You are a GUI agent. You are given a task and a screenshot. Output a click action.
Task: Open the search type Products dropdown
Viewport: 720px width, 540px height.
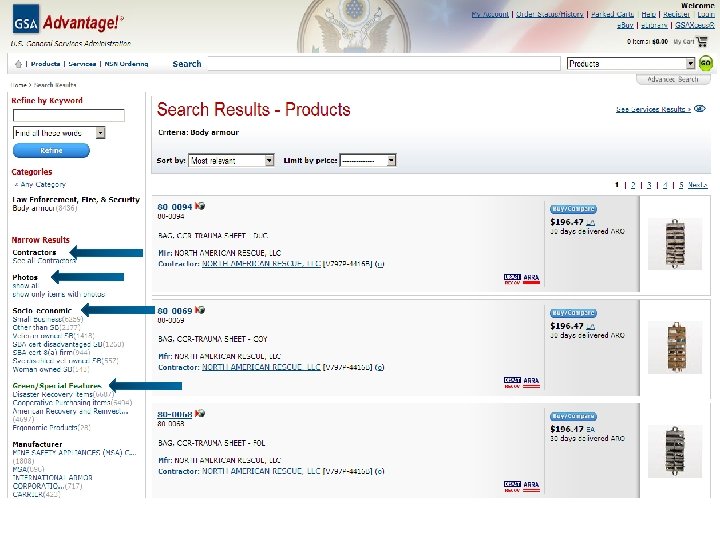tap(631, 63)
